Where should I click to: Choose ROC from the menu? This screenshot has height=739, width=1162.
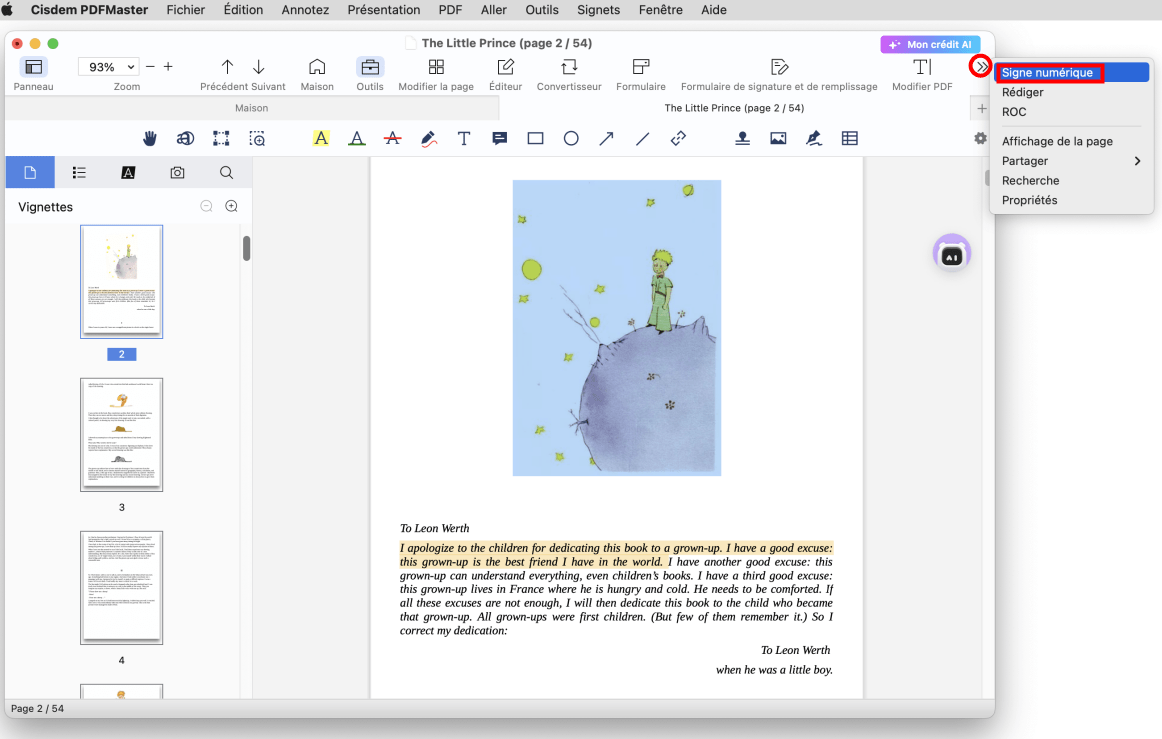coord(1014,112)
